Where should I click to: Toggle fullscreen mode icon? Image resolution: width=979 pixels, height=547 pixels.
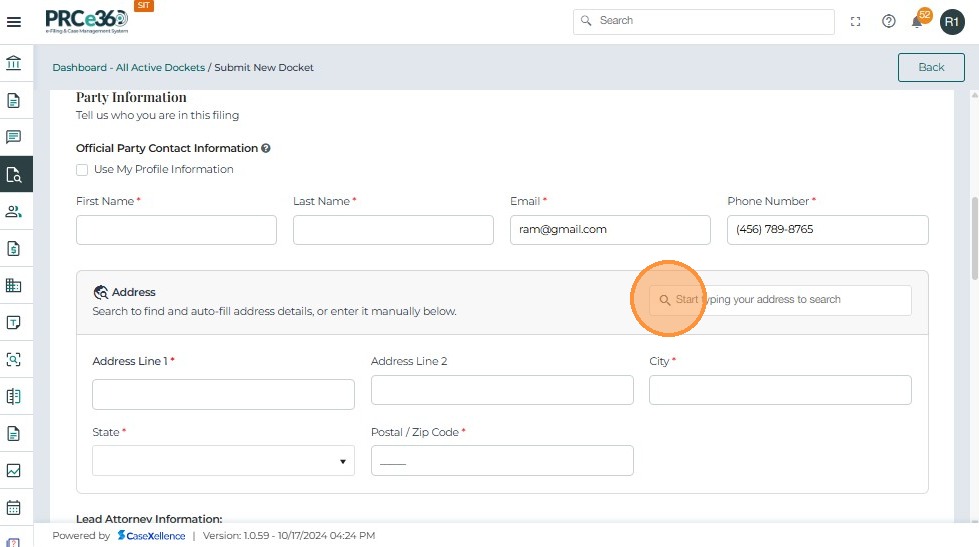tap(856, 21)
